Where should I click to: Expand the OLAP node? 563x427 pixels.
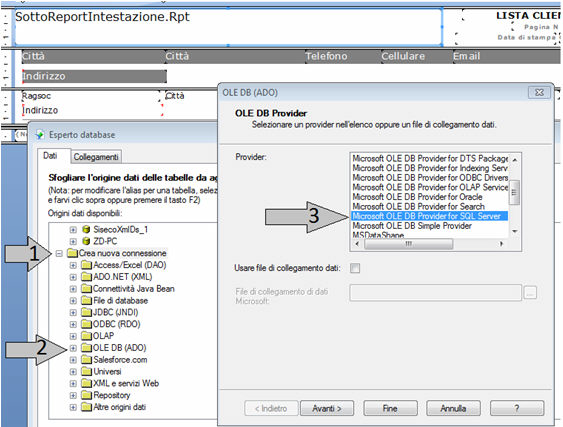pyautogui.click(x=73, y=337)
